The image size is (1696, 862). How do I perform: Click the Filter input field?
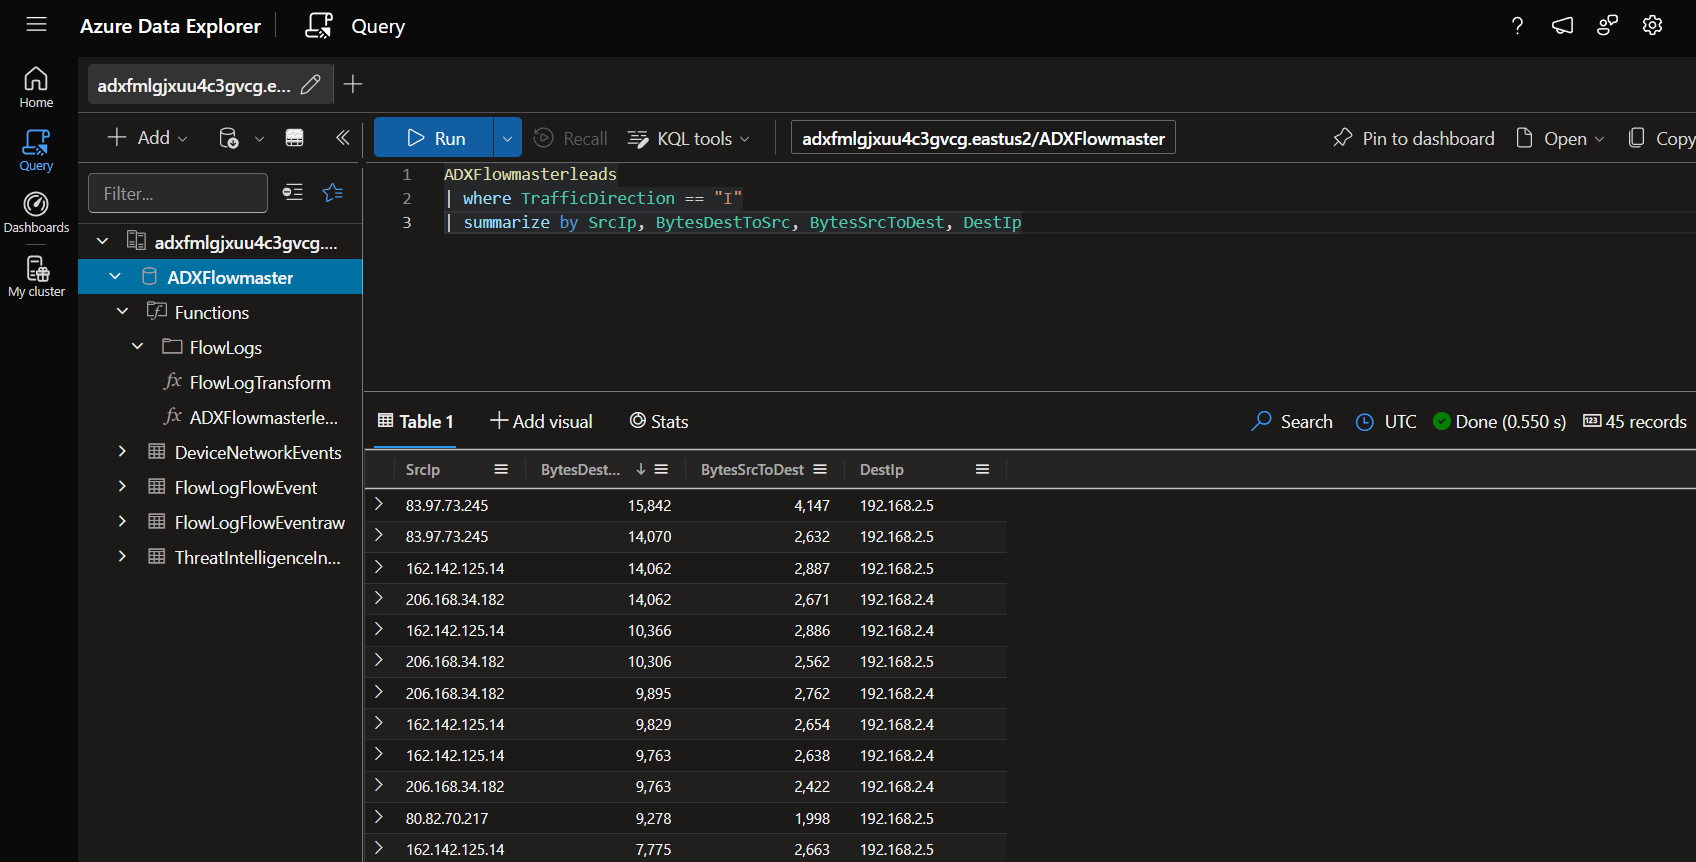pyautogui.click(x=178, y=193)
